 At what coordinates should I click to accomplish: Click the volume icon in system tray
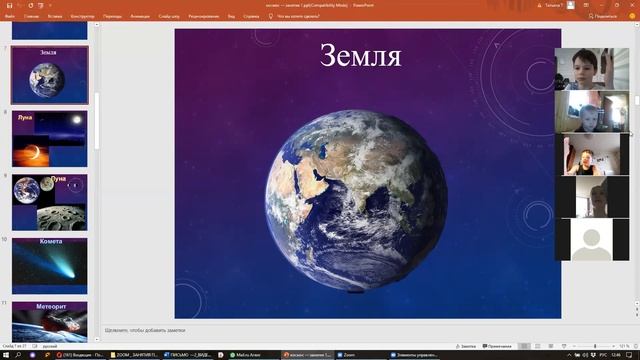tap(585, 355)
